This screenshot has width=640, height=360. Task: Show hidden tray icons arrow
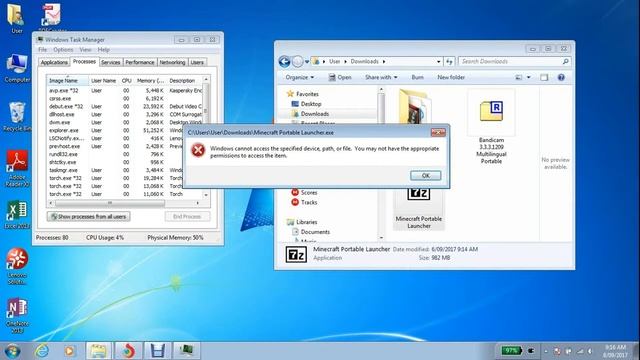pyautogui.click(x=546, y=351)
